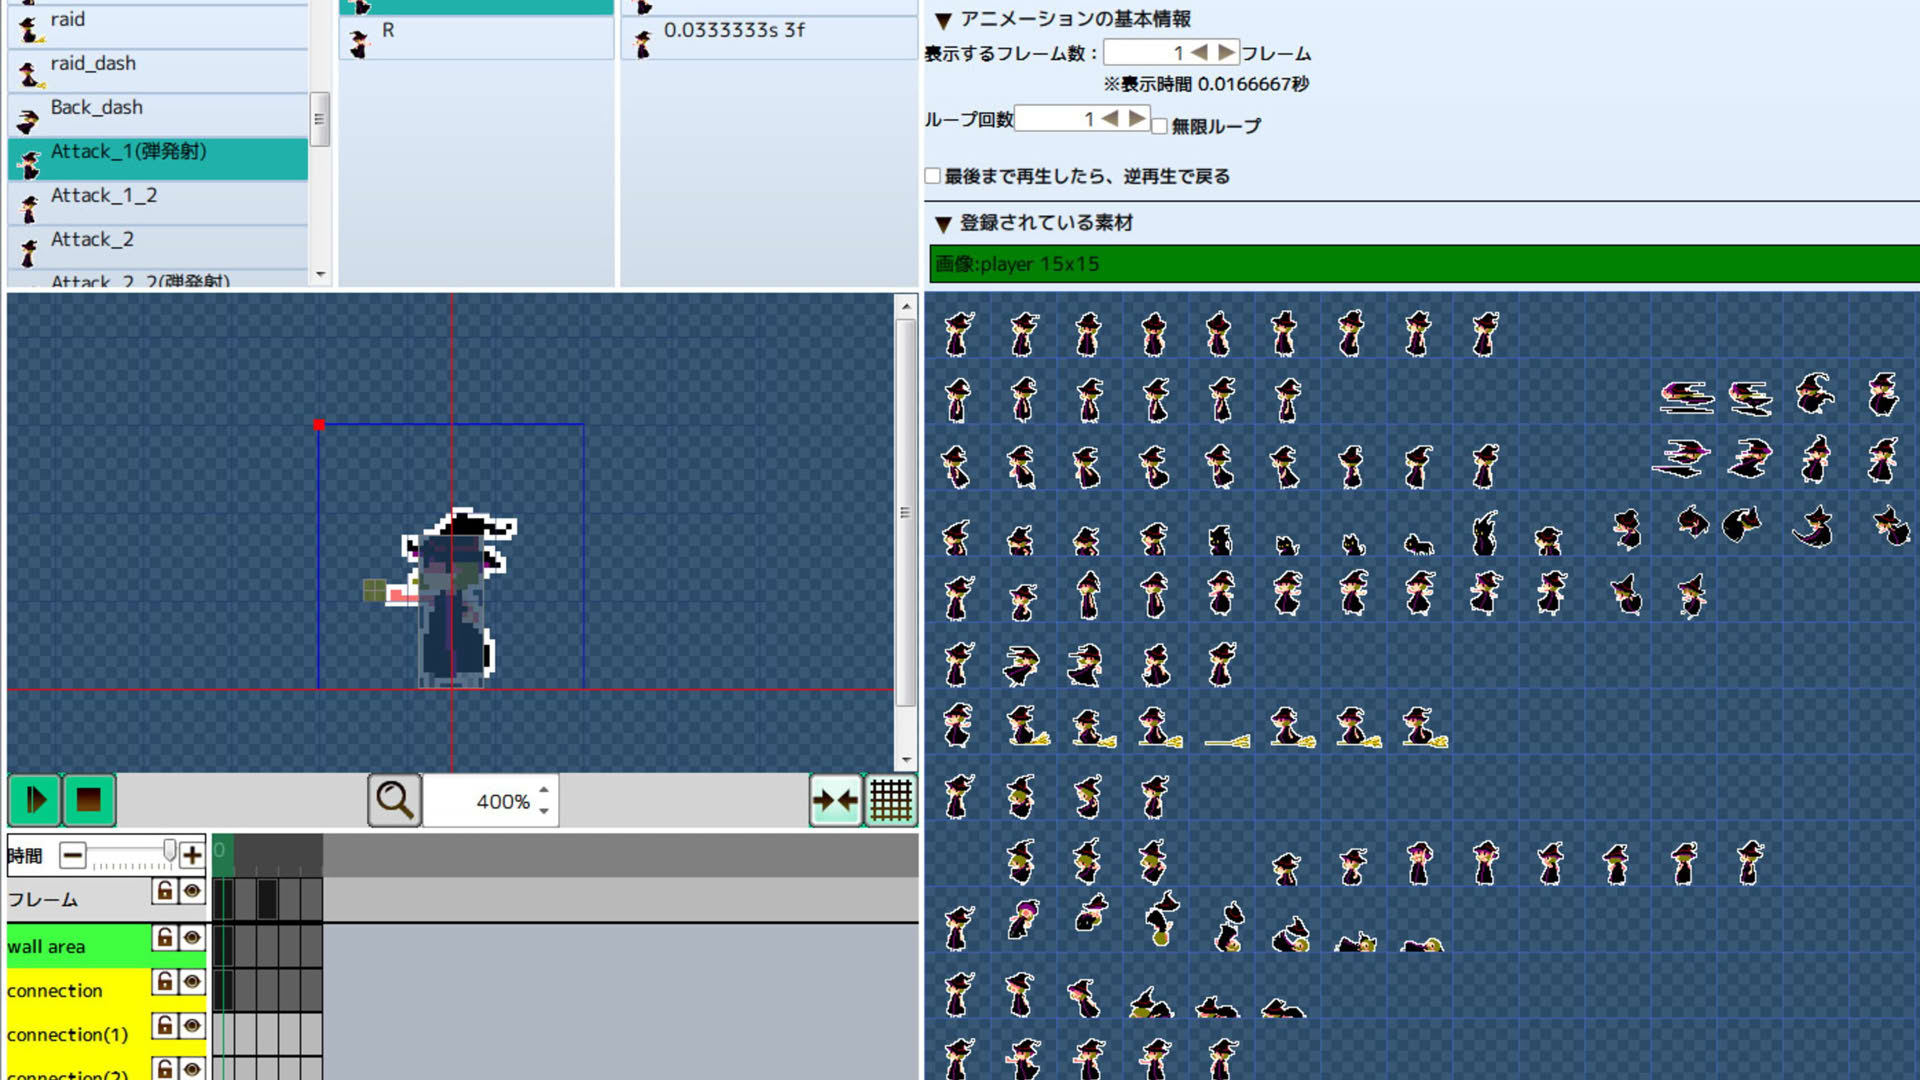Click the 画像:player 15x15 material header
The image size is (1920, 1080).
1424,264
